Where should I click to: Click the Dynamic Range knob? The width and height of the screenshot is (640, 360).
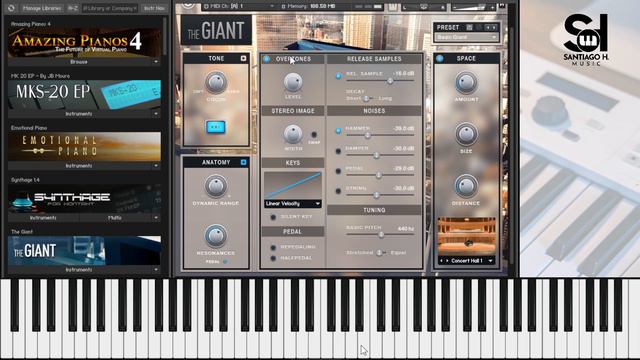point(216,186)
